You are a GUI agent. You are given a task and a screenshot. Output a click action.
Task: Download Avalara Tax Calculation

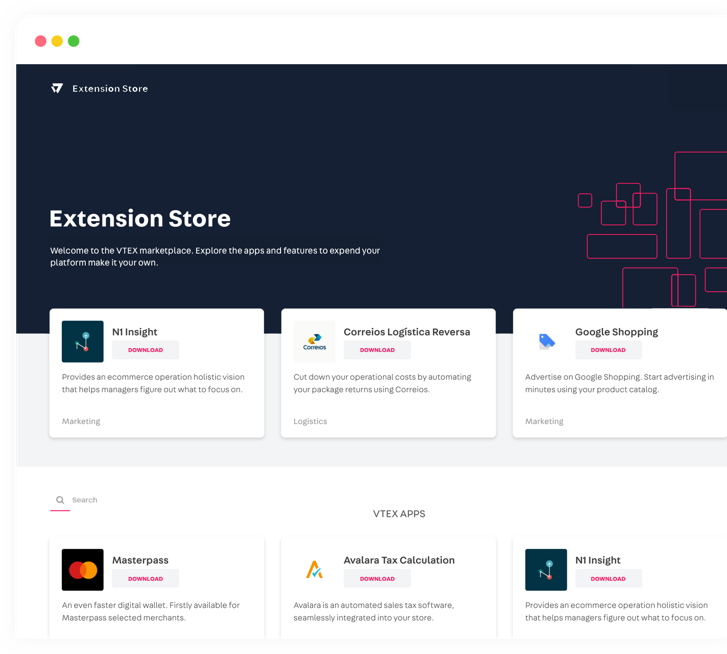pyautogui.click(x=377, y=578)
